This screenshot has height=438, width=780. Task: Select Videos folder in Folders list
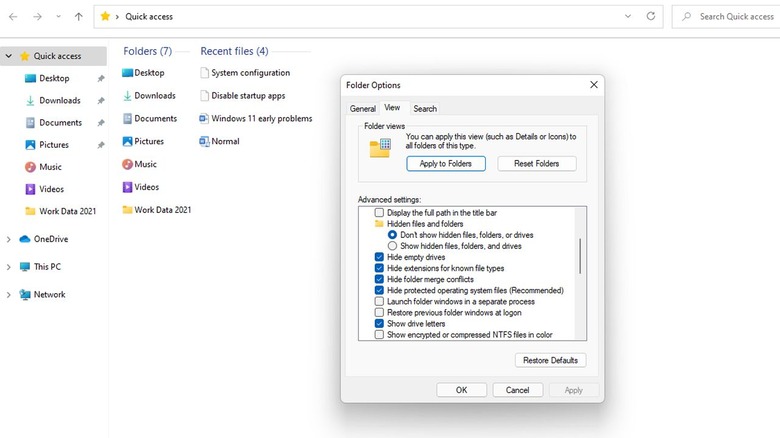tap(141, 187)
